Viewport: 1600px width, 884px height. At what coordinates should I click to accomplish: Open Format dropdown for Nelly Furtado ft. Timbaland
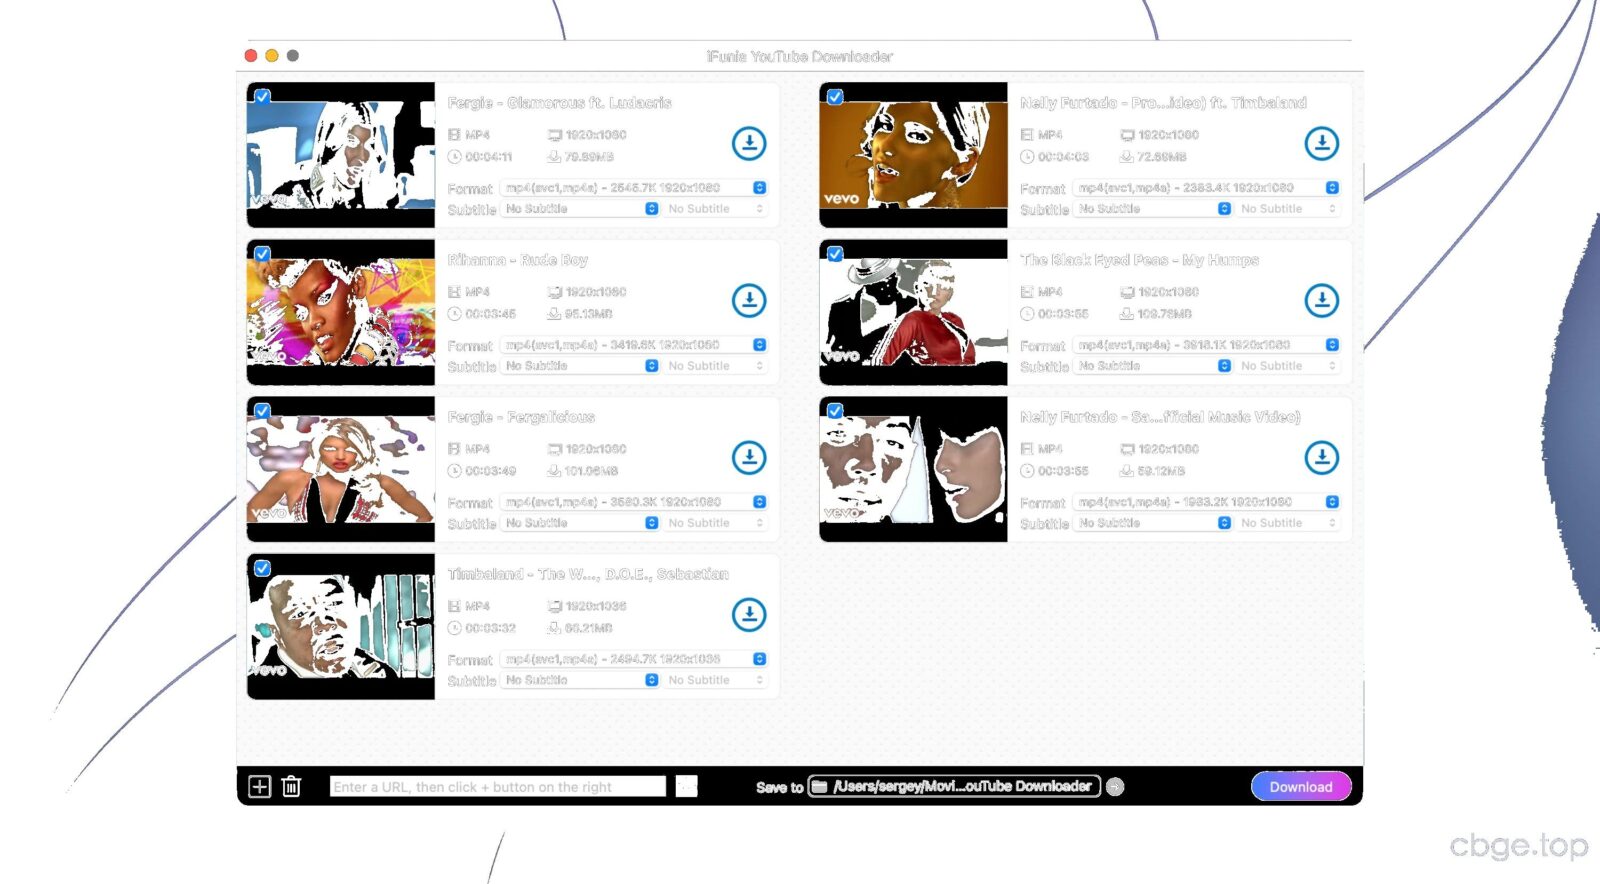coord(1206,188)
